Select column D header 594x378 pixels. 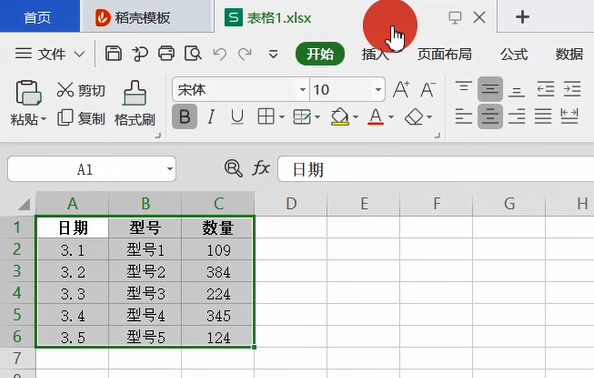click(291, 204)
